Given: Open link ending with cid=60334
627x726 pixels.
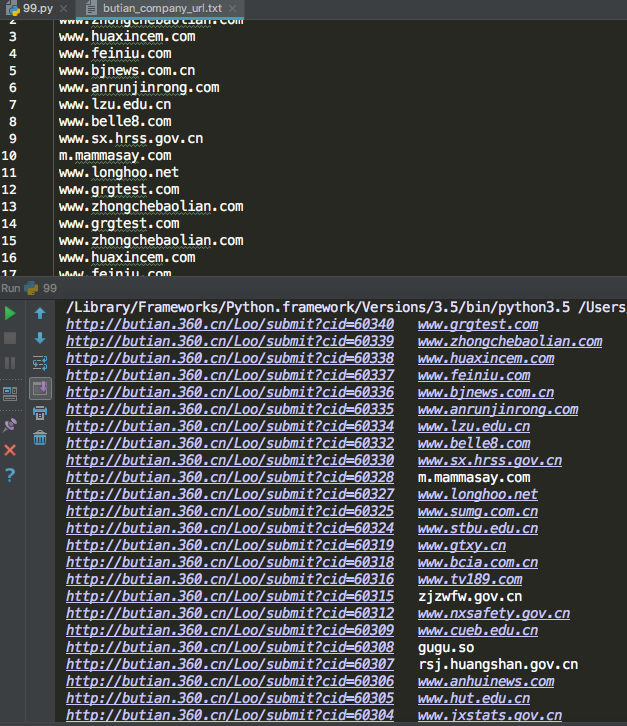Looking at the screenshot, I should coord(230,426).
